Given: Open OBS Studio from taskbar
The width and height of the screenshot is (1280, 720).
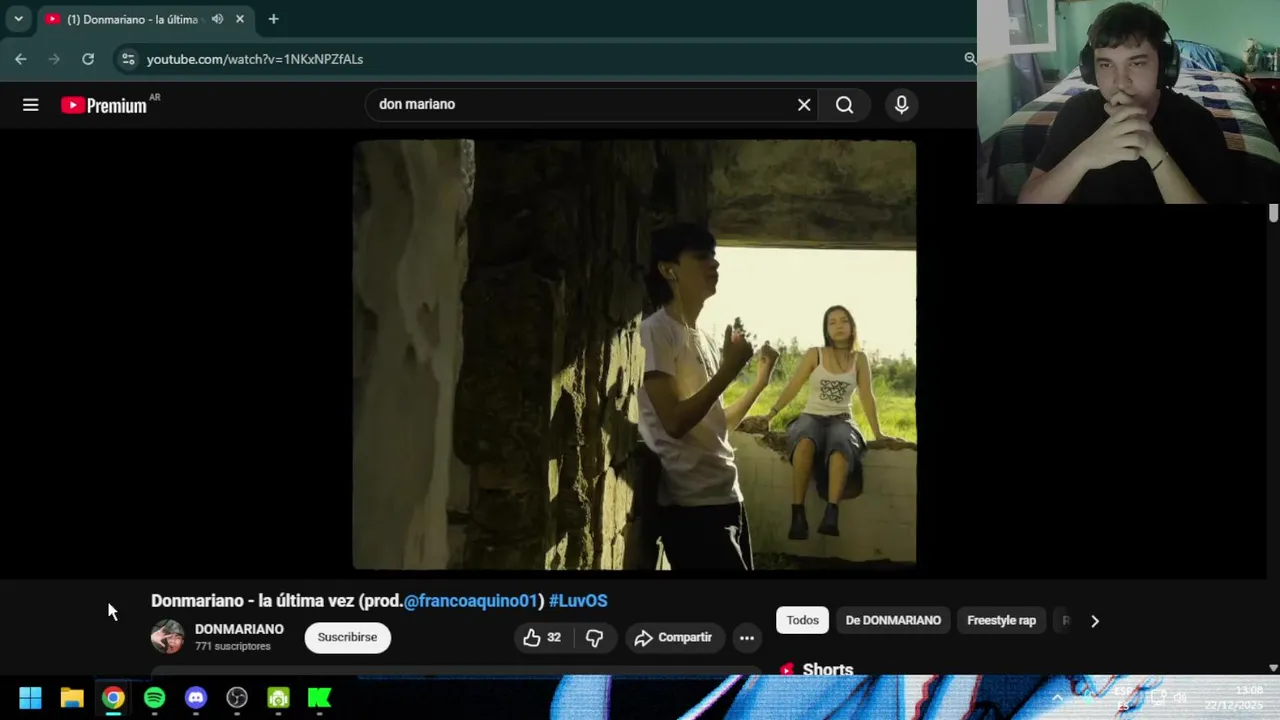Looking at the screenshot, I should coord(237,698).
